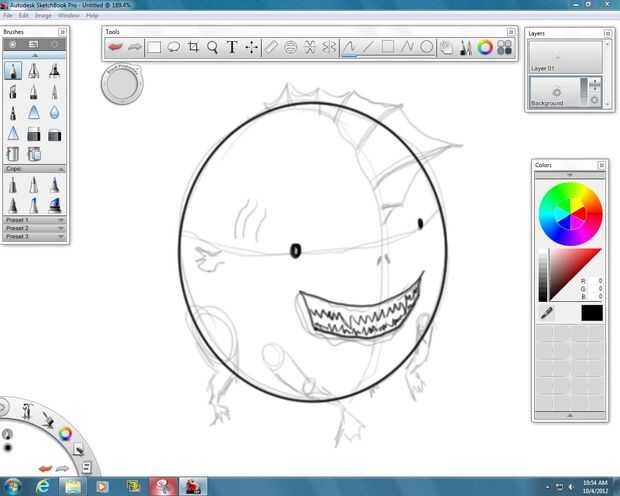Open the Edit menu
This screenshot has height=496, width=620.
[23, 15]
